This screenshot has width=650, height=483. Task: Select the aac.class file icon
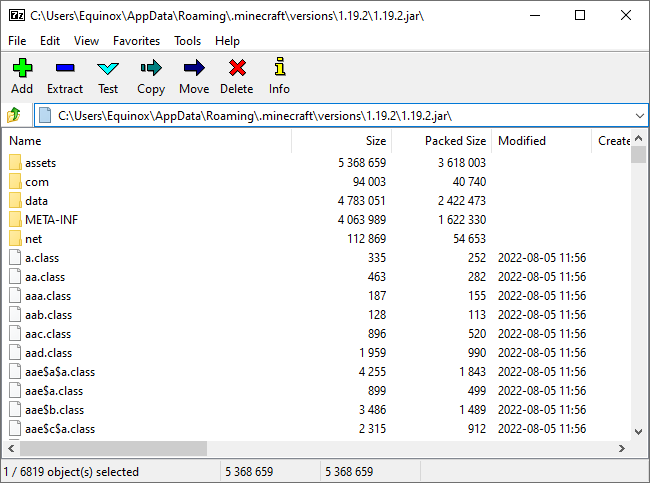[x=15, y=334]
